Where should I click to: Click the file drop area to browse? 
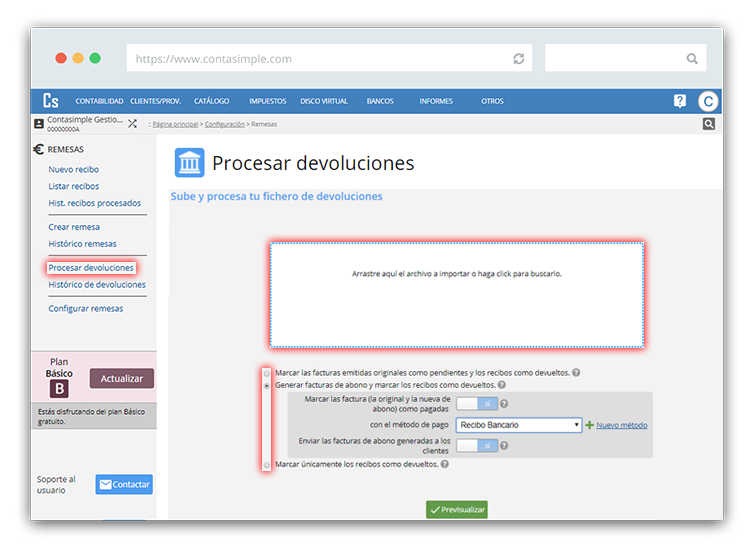(457, 295)
